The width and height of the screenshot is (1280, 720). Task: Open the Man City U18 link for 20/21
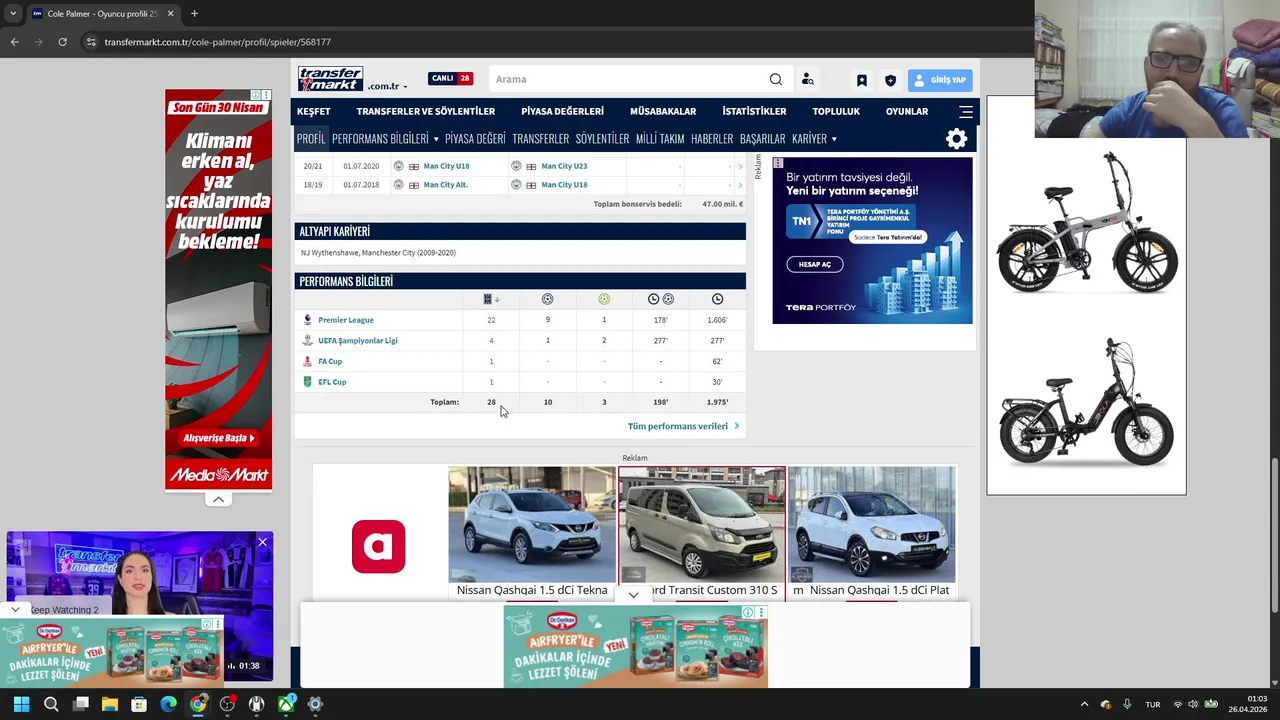[x=446, y=166]
